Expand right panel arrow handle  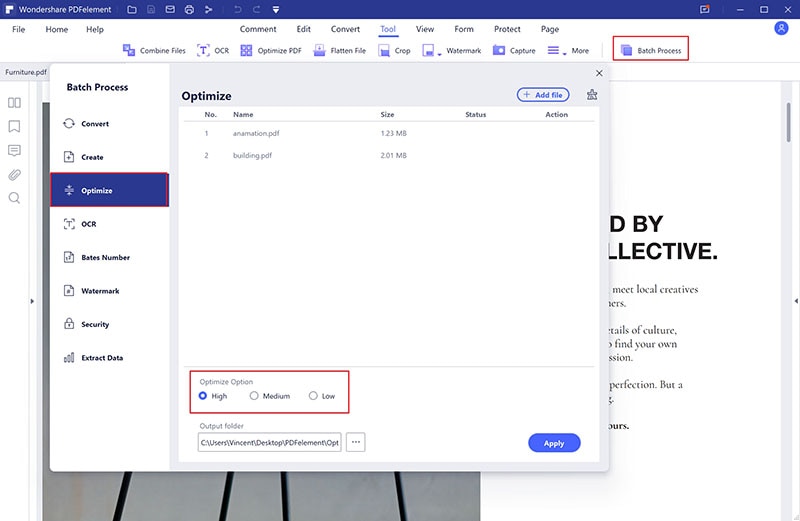[x=796, y=301]
